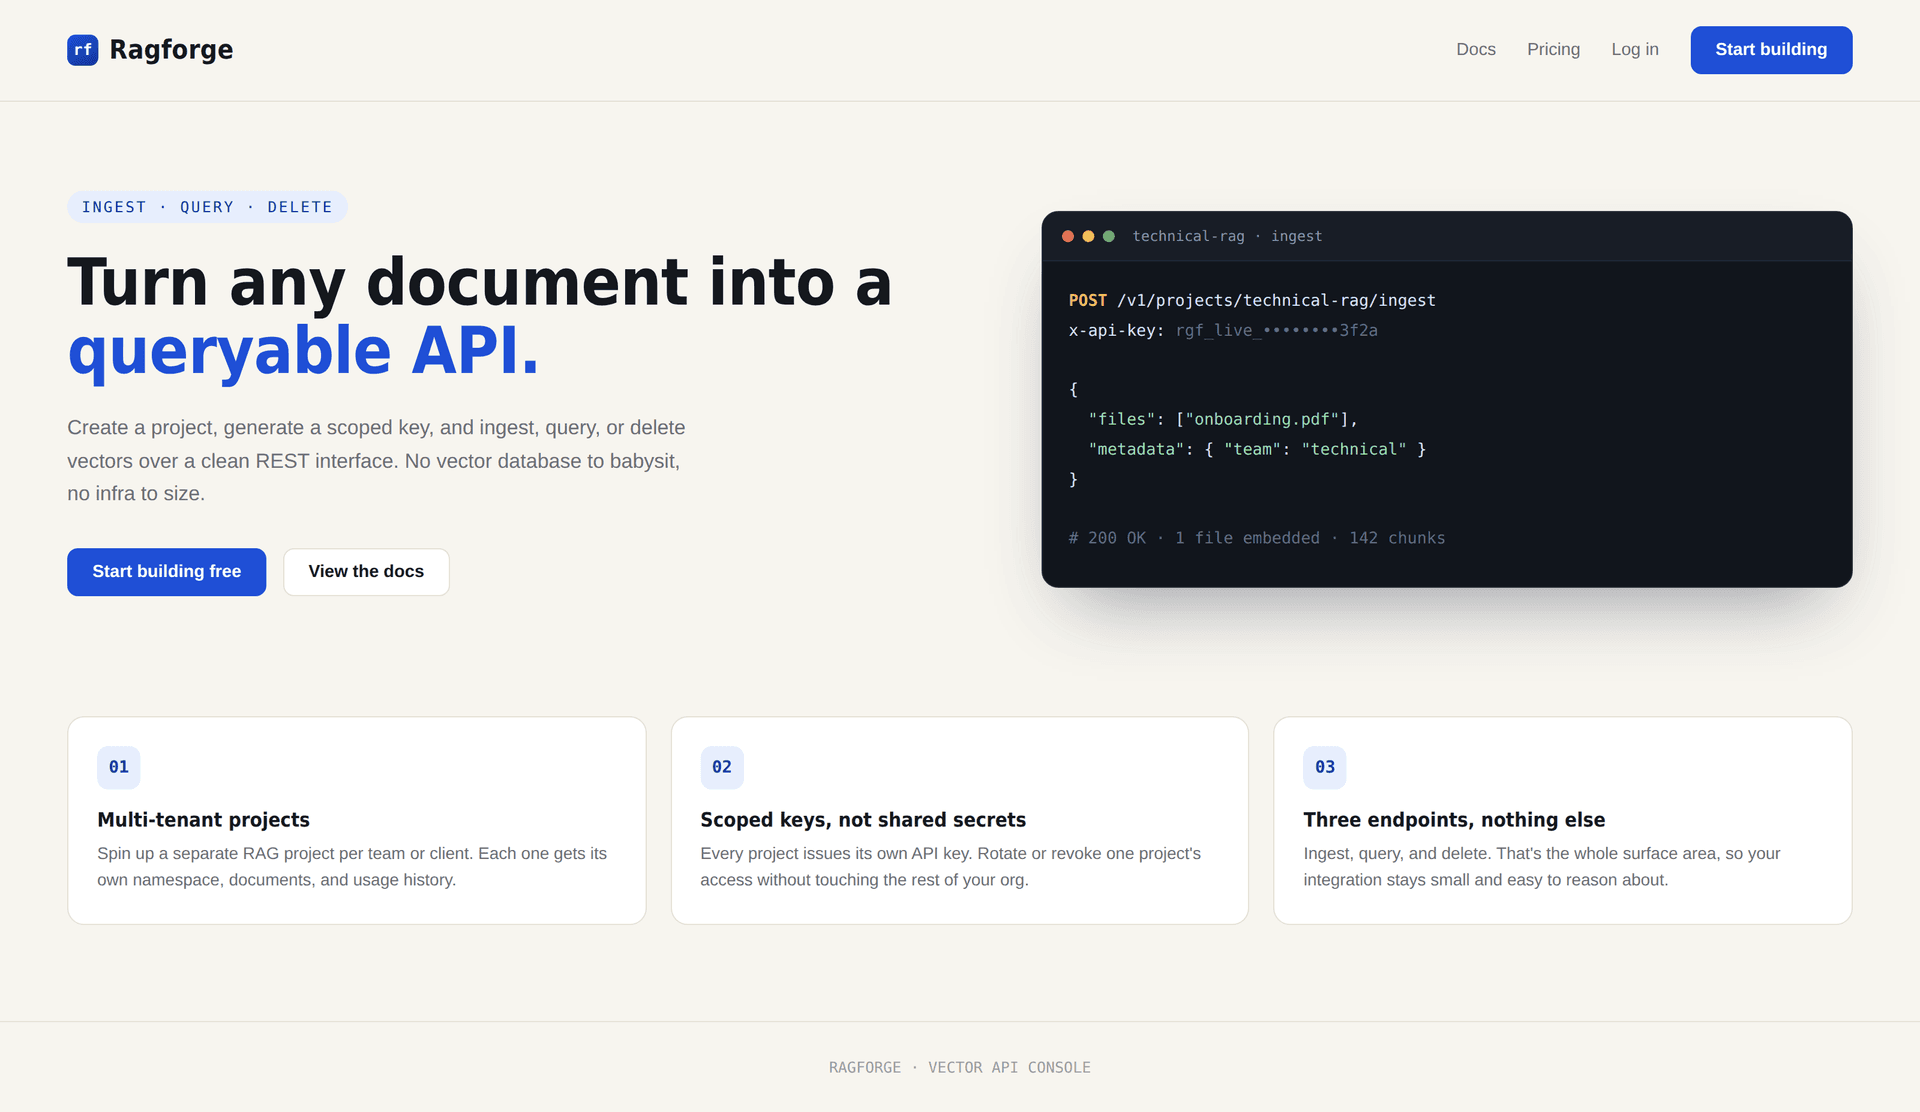Click the RAGFORGE · VECTOR API CONSOLE footer text

click(960, 1068)
